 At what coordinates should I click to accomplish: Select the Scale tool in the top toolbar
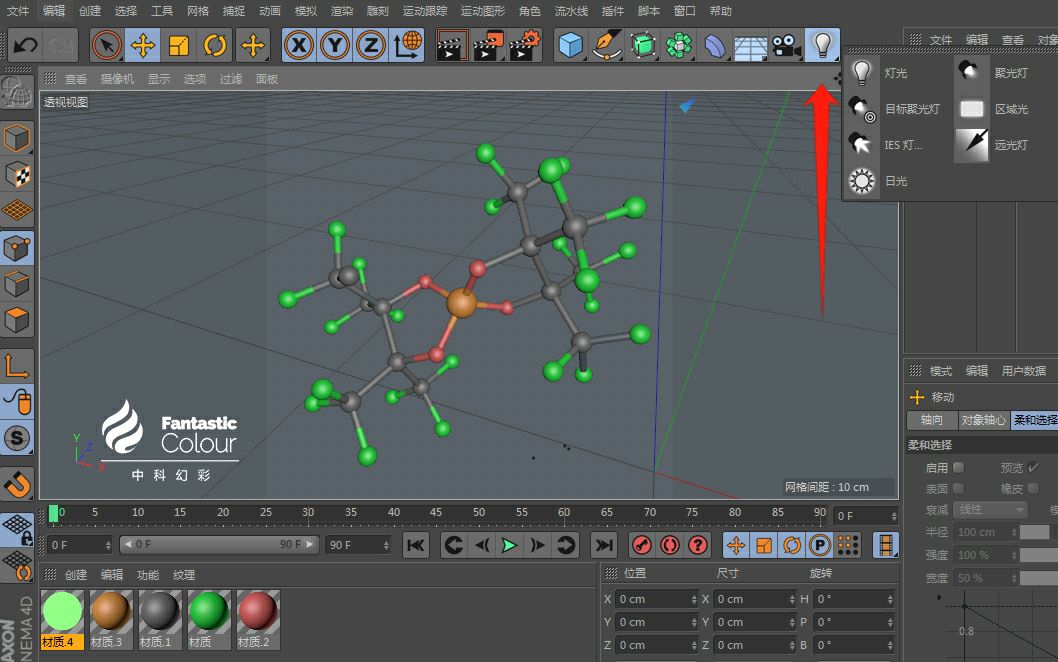(x=179, y=45)
